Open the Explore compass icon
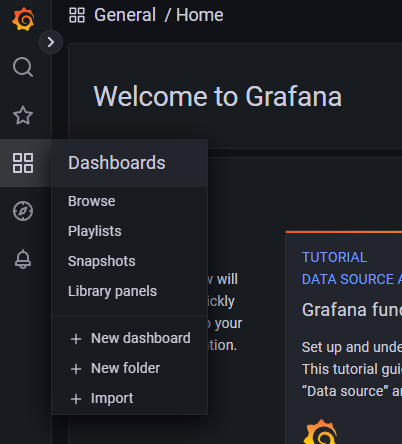Image resolution: width=402 pixels, height=444 pixels. point(23,211)
